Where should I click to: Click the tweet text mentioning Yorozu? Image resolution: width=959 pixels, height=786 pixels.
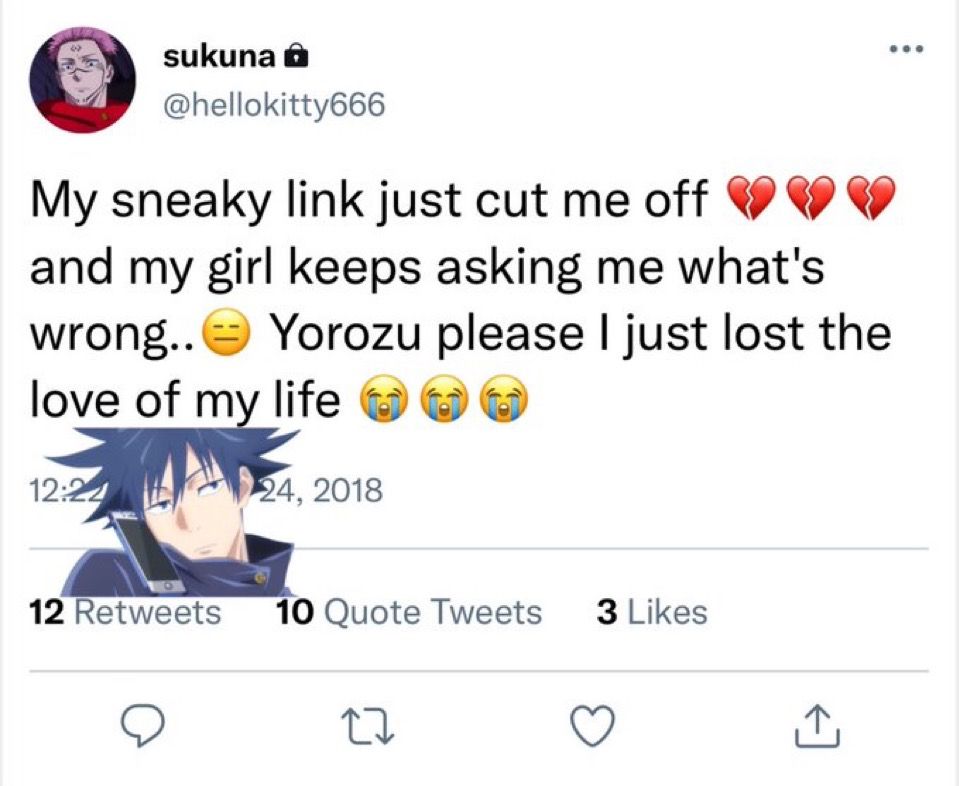coord(460,300)
